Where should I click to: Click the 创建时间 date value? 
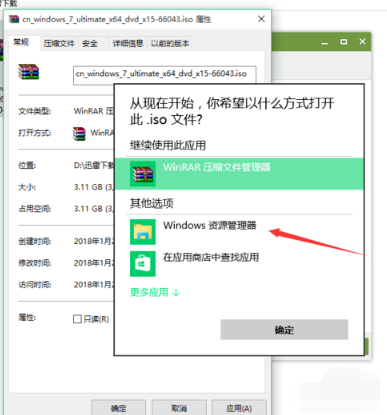pos(94,241)
